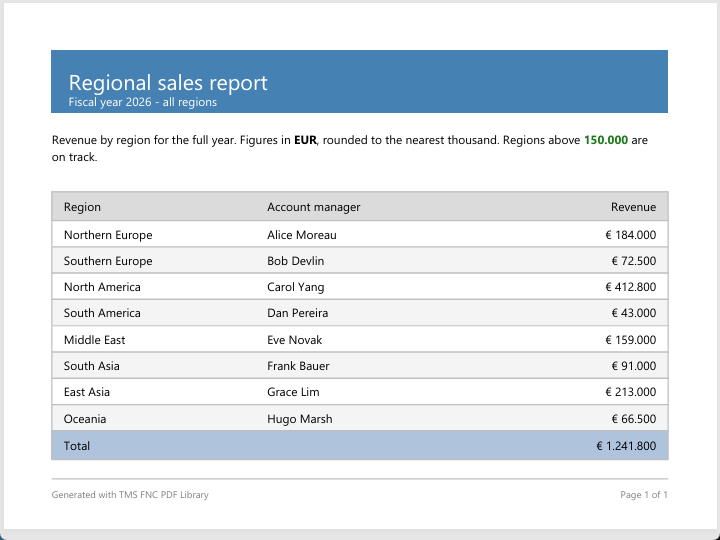
Task: Click the '€ 1.241.800' total value
Action: [626, 446]
